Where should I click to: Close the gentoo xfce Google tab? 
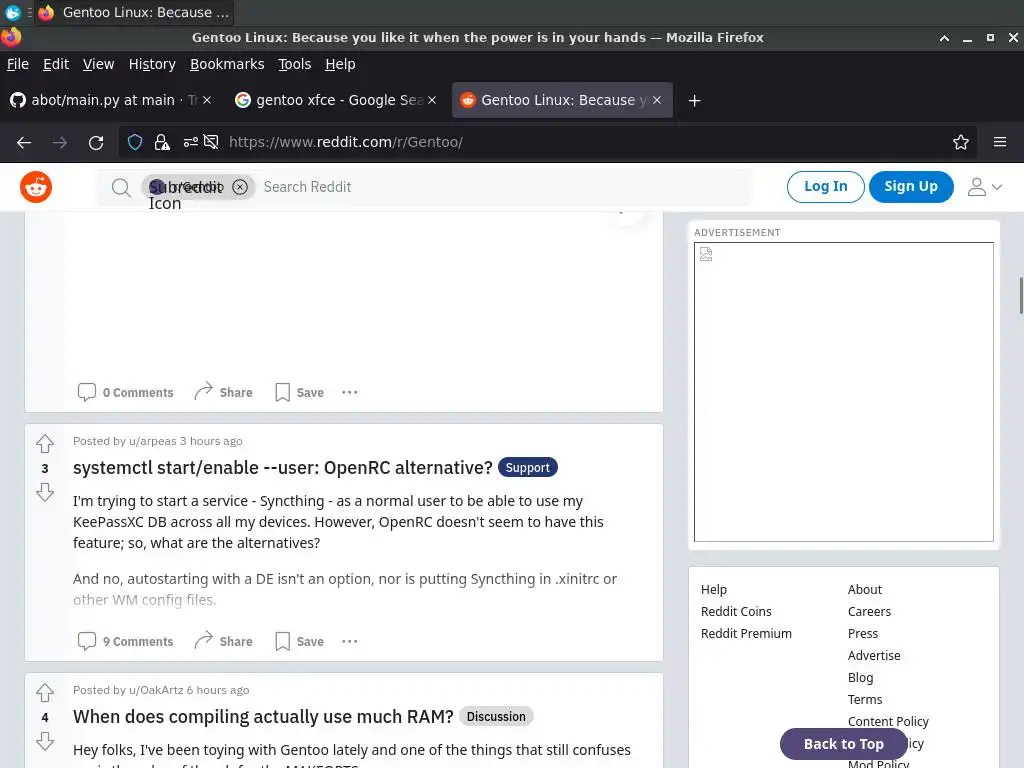pos(432,100)
